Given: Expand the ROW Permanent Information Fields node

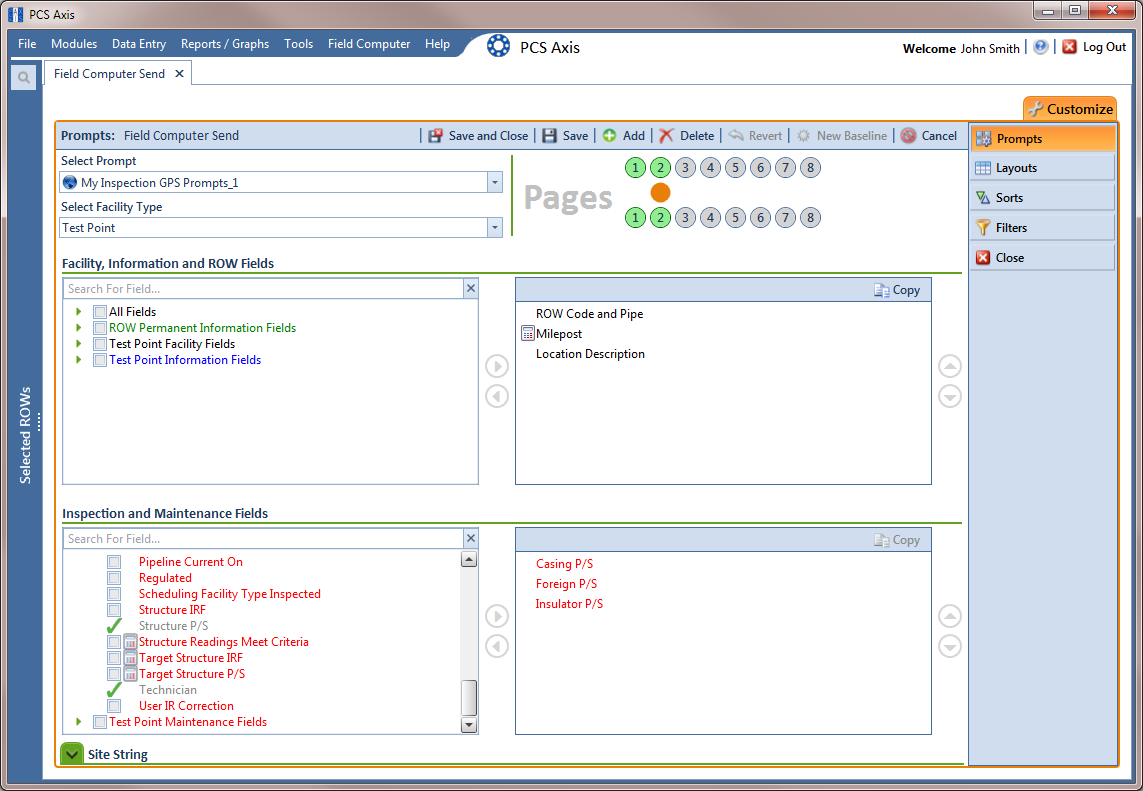Looking at the screenshot, I should tap(79, 328).
